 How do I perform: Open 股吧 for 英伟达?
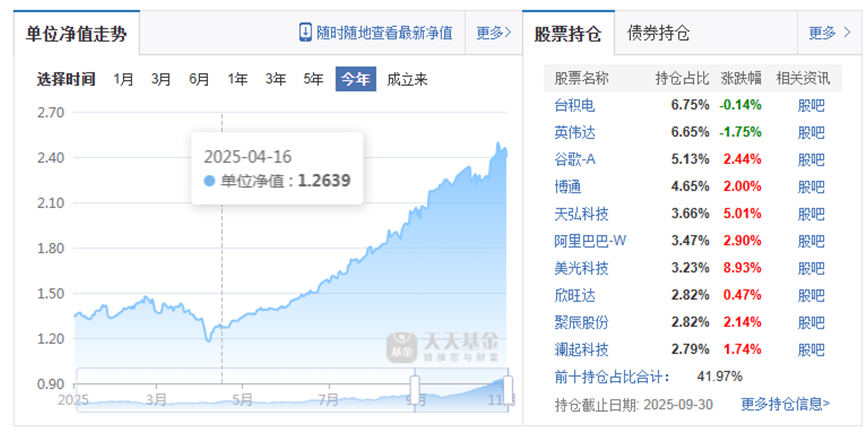click(811, 132)
